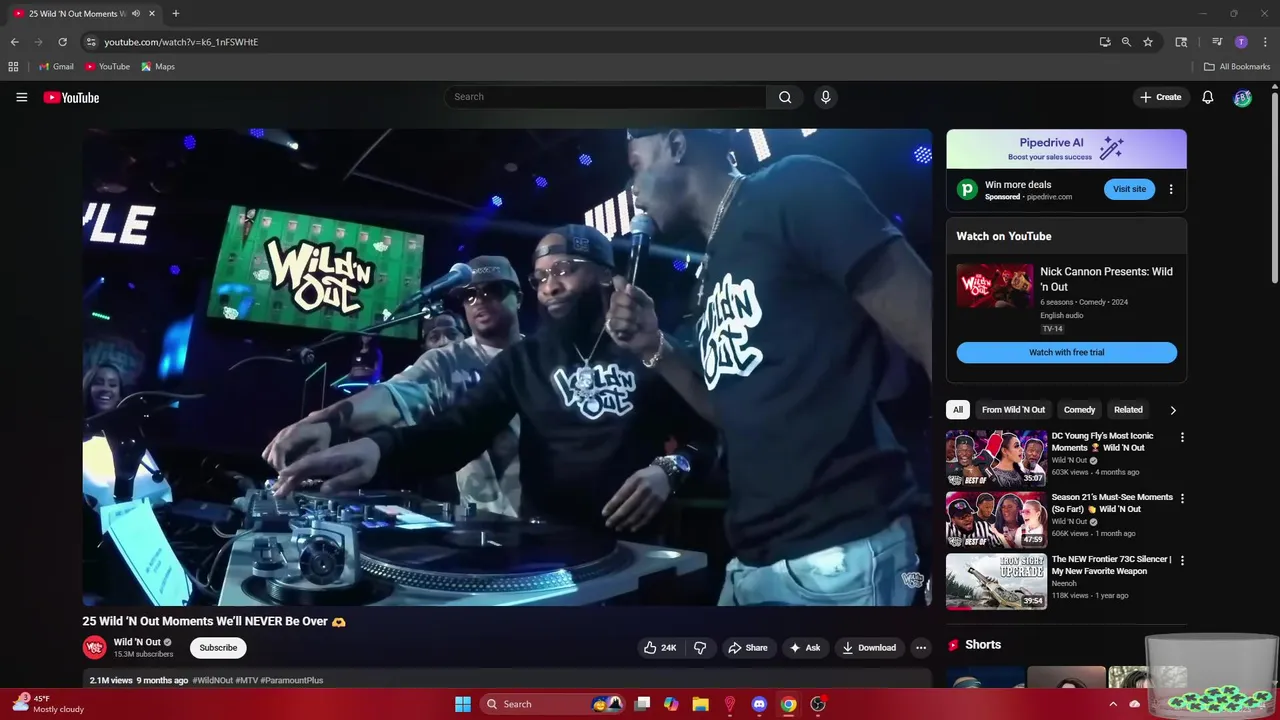This screenshot has height=720, width=1280.
Task: Click the install app icon in the address bar
Action: pos(1104,42)
